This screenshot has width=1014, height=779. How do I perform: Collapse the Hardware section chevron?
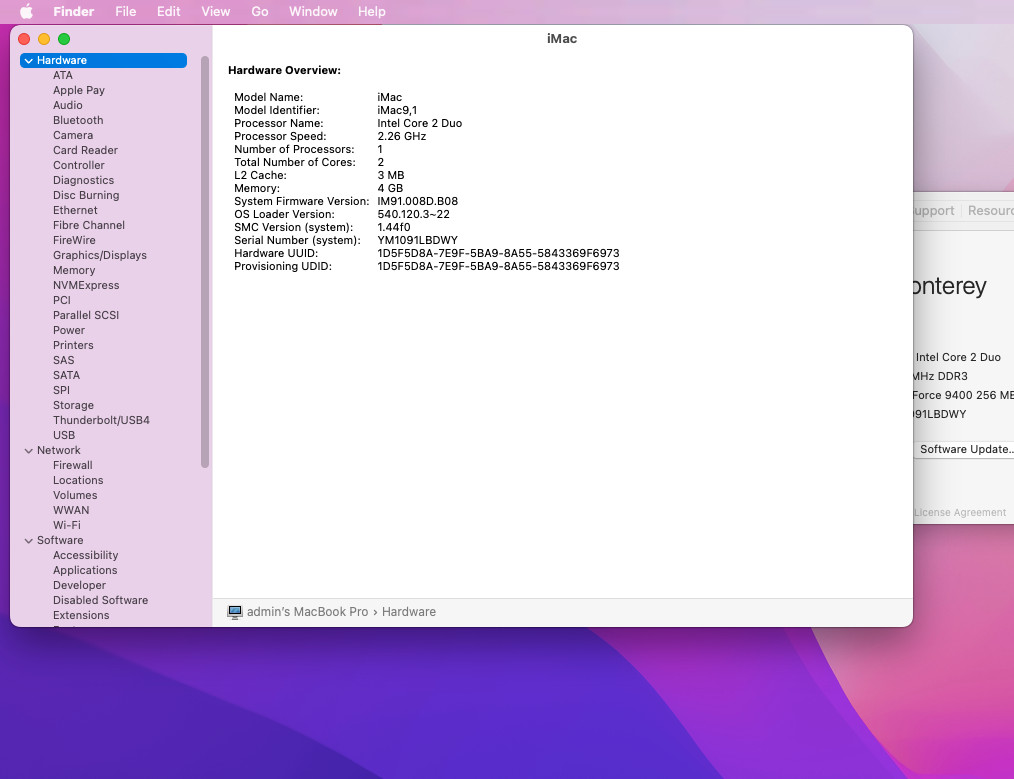pos(29,61)
